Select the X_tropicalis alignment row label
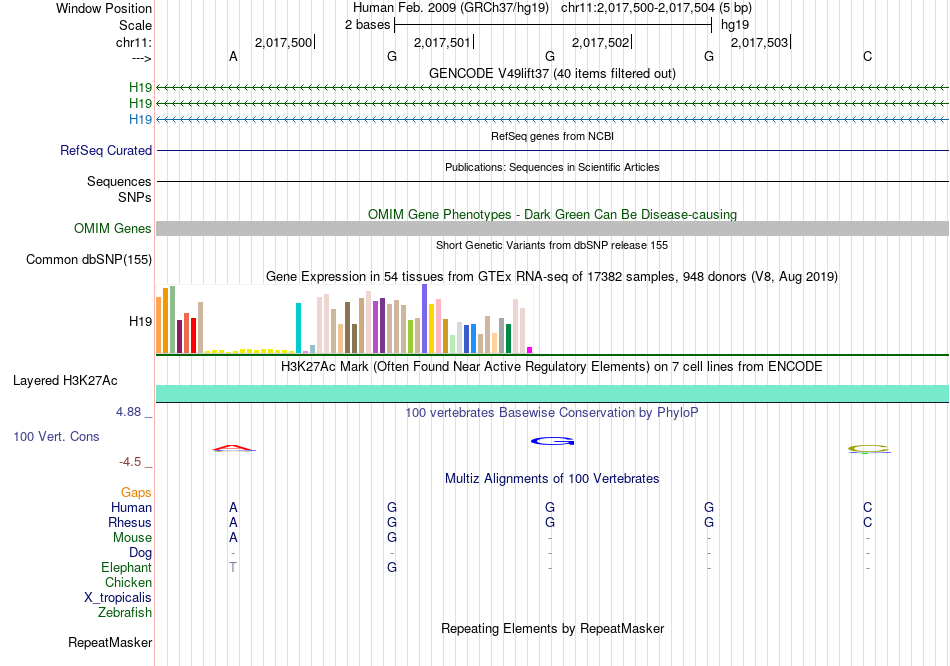Viewport: 950px width, 666px height. click(118, 598)
